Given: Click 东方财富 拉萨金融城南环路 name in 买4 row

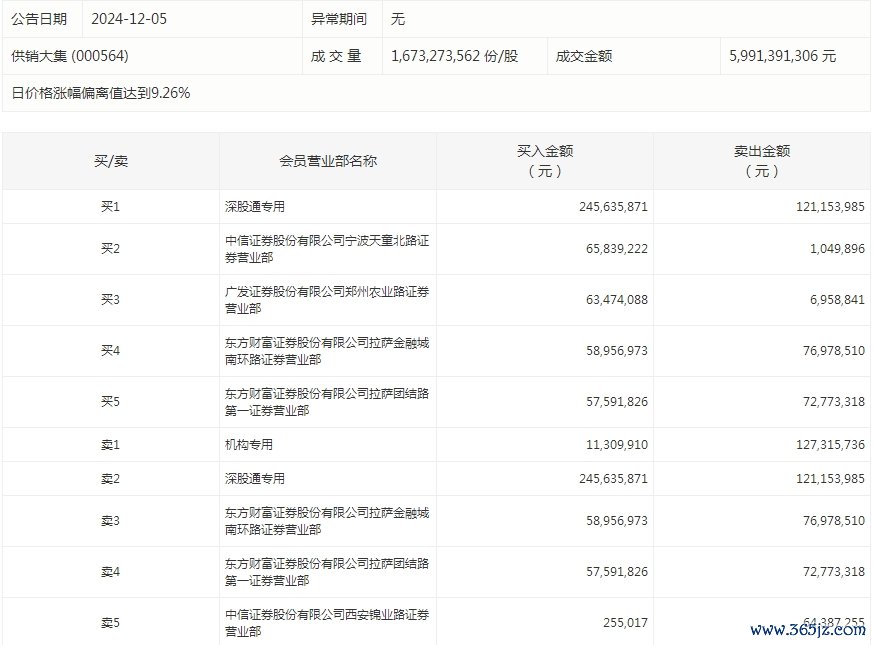Looking at the screenshot, I should [327, 351].
